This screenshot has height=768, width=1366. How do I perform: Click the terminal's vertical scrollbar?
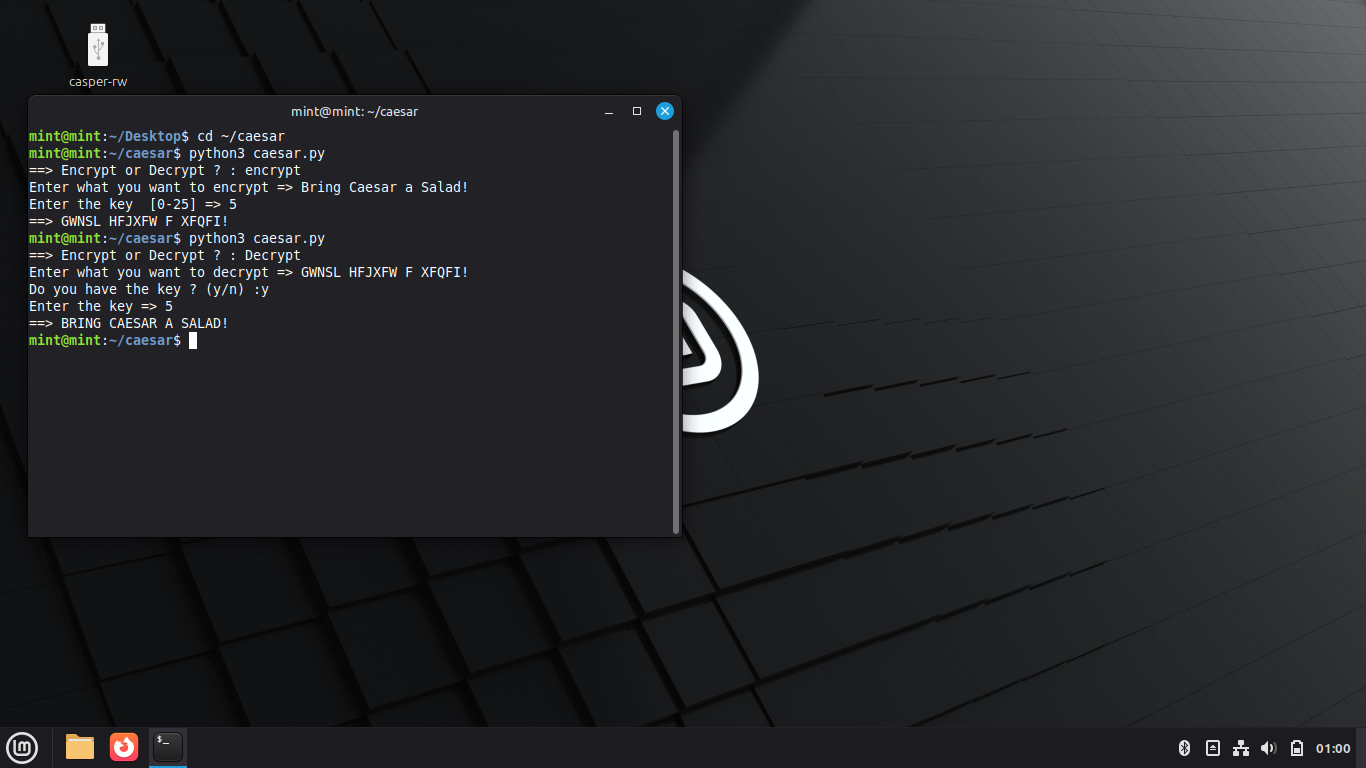676,330
